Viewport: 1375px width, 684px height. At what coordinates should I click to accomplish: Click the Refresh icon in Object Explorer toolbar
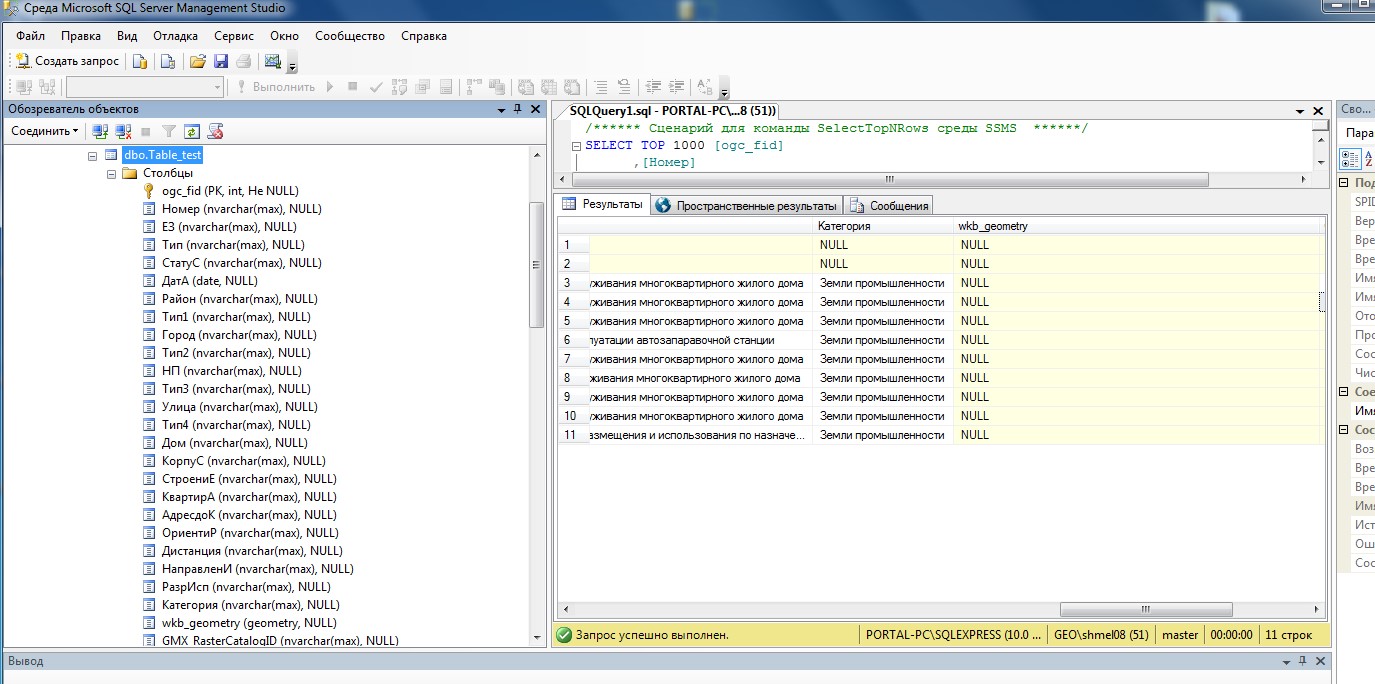coord(193,130)
